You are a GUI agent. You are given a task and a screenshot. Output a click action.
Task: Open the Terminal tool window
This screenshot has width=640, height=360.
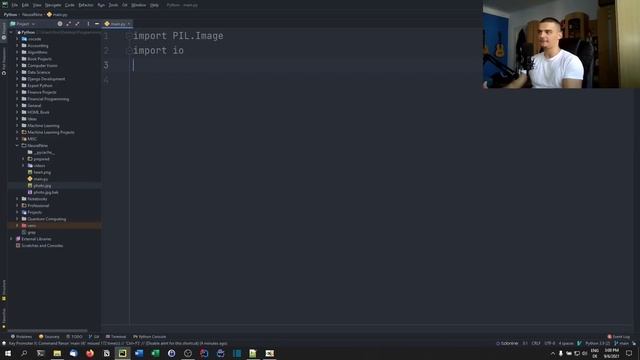[116, 337]
